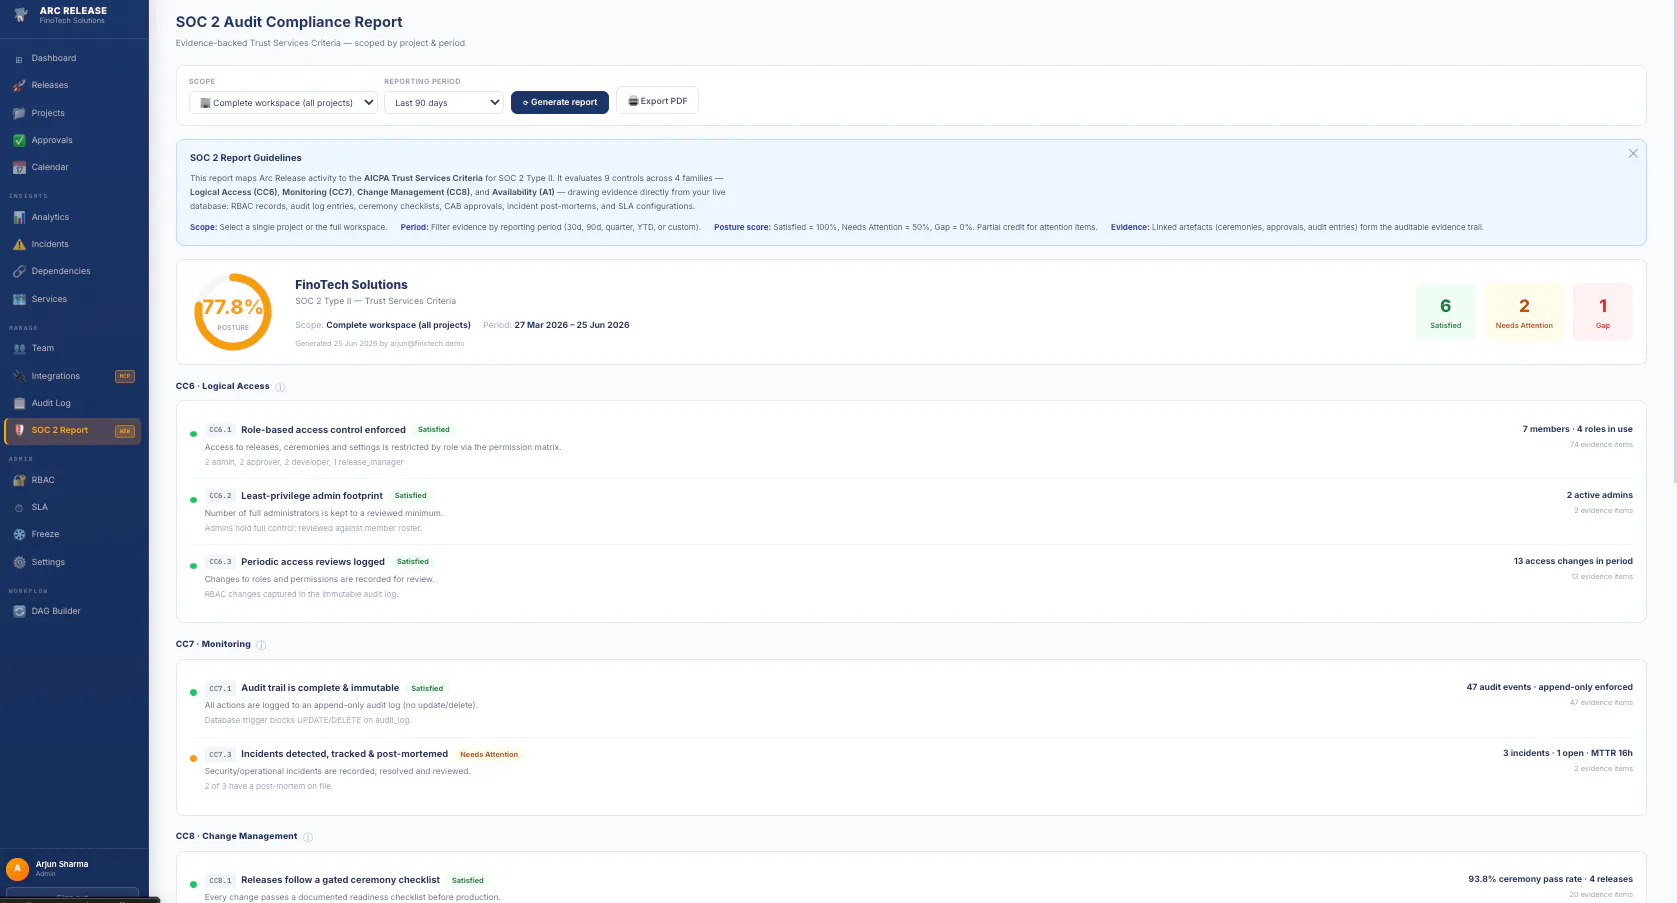This screenshot has width=1677, height=903.
Task: Dismiss the SOC 2 Report Guidelines banner
Action: pyautogui.click(x=1633, y=154)
